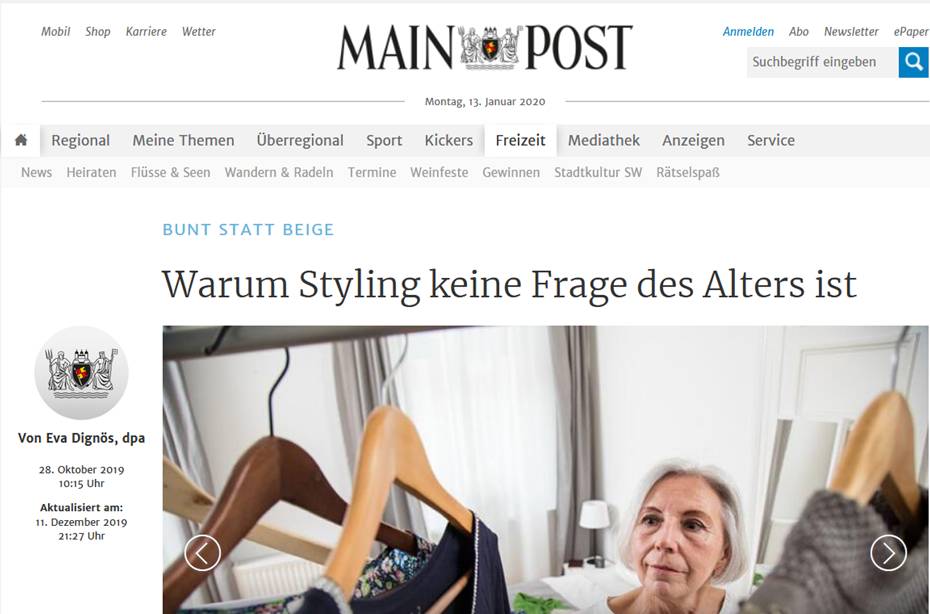Click the Karriere link

pyautogui.click(x=146, y=32)
